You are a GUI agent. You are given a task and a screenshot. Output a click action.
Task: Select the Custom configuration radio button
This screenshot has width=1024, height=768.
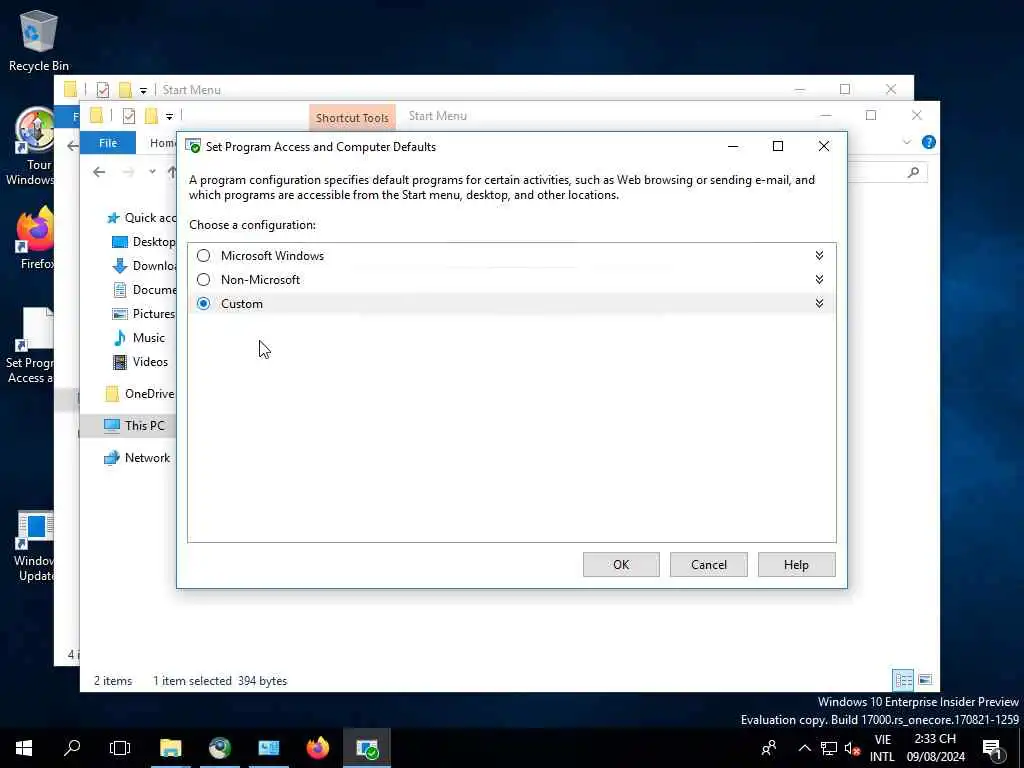point(204,304)
